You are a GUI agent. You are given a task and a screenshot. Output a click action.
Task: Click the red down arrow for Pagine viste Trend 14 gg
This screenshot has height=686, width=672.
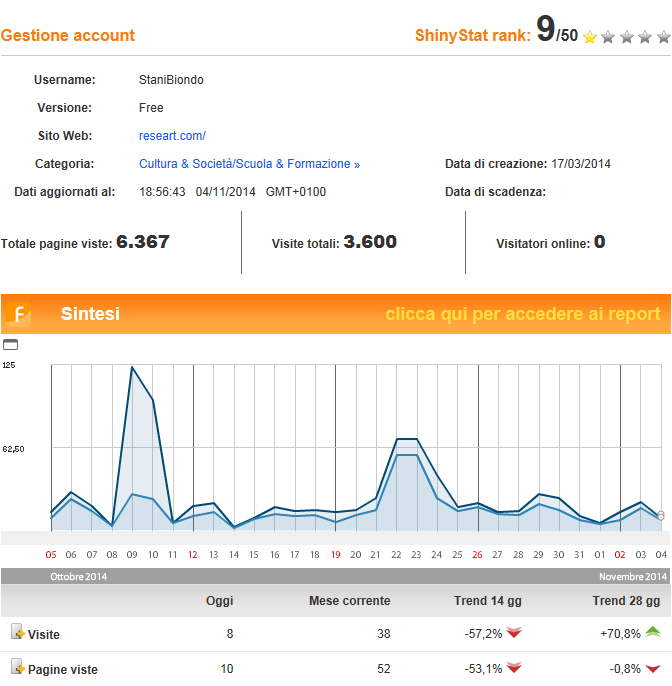(515, 669)
